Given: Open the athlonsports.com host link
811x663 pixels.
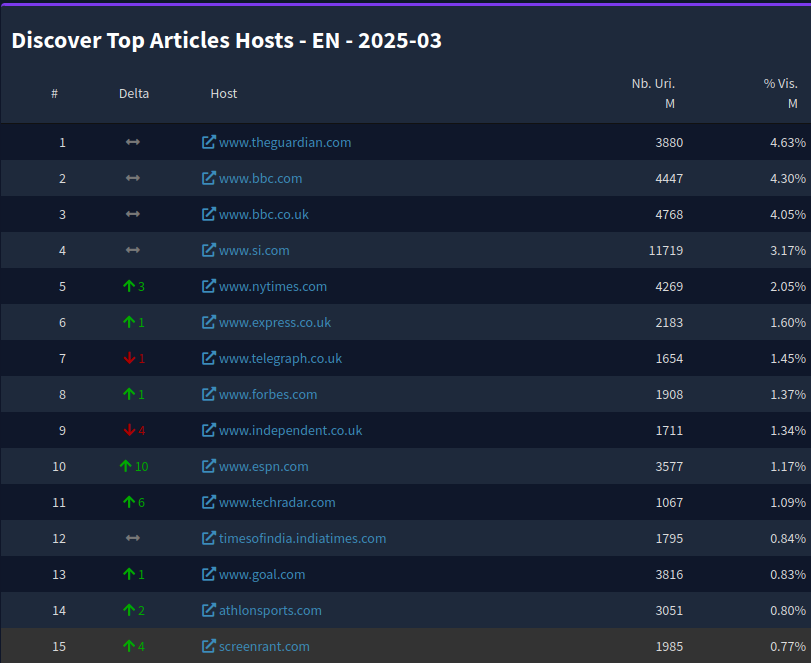Looking at the screenshot, I should pyautogui.click(x=271, y=610).
